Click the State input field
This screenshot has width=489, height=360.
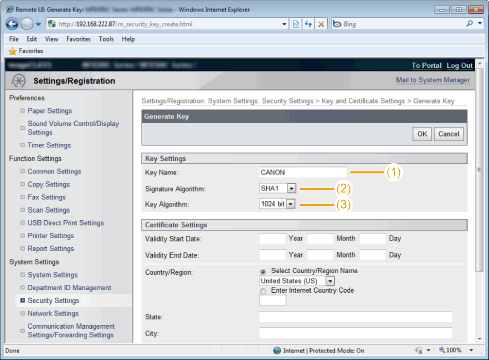pyautogui.click(x=356, y=317)
